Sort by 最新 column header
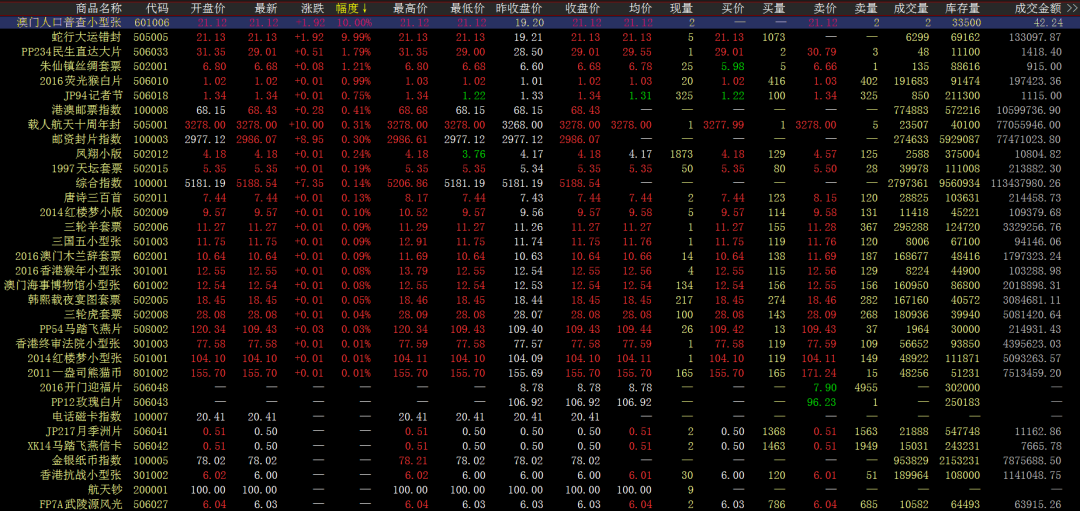Viewport: 1080px width, 511px height. pyautogui.click(x=265, y=8)
